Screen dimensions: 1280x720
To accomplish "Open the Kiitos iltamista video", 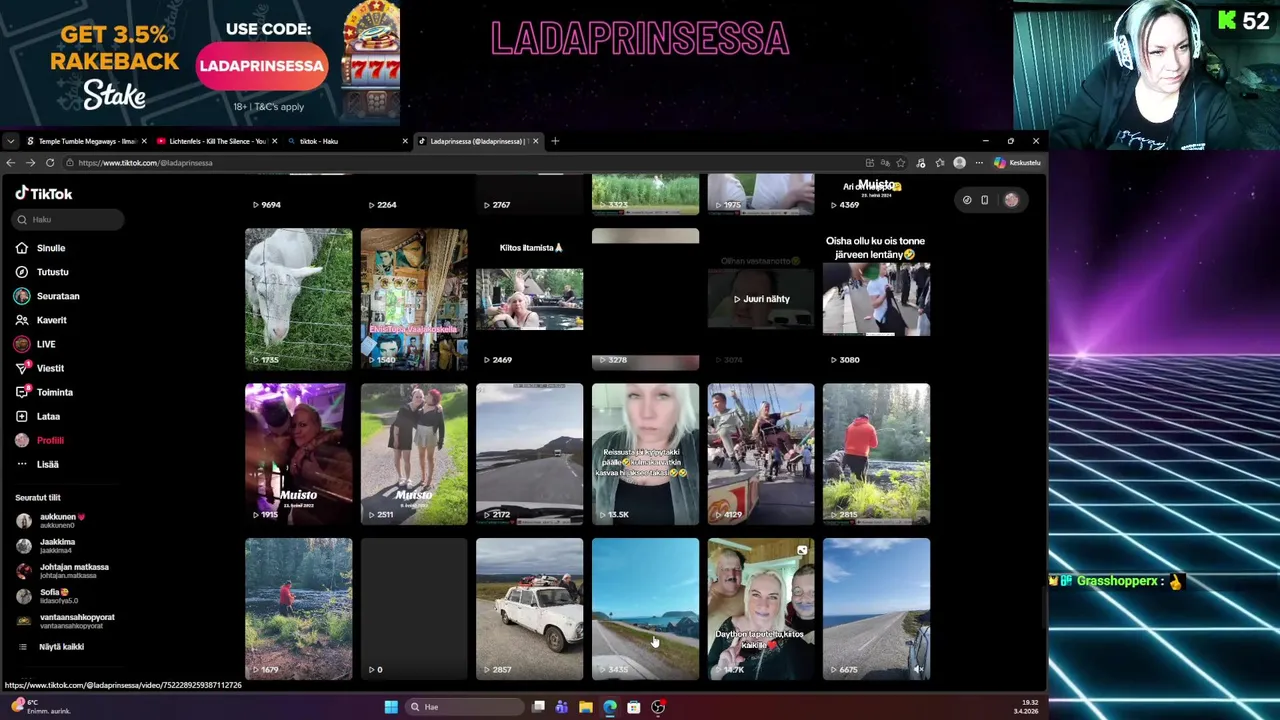I will [530, 299].
